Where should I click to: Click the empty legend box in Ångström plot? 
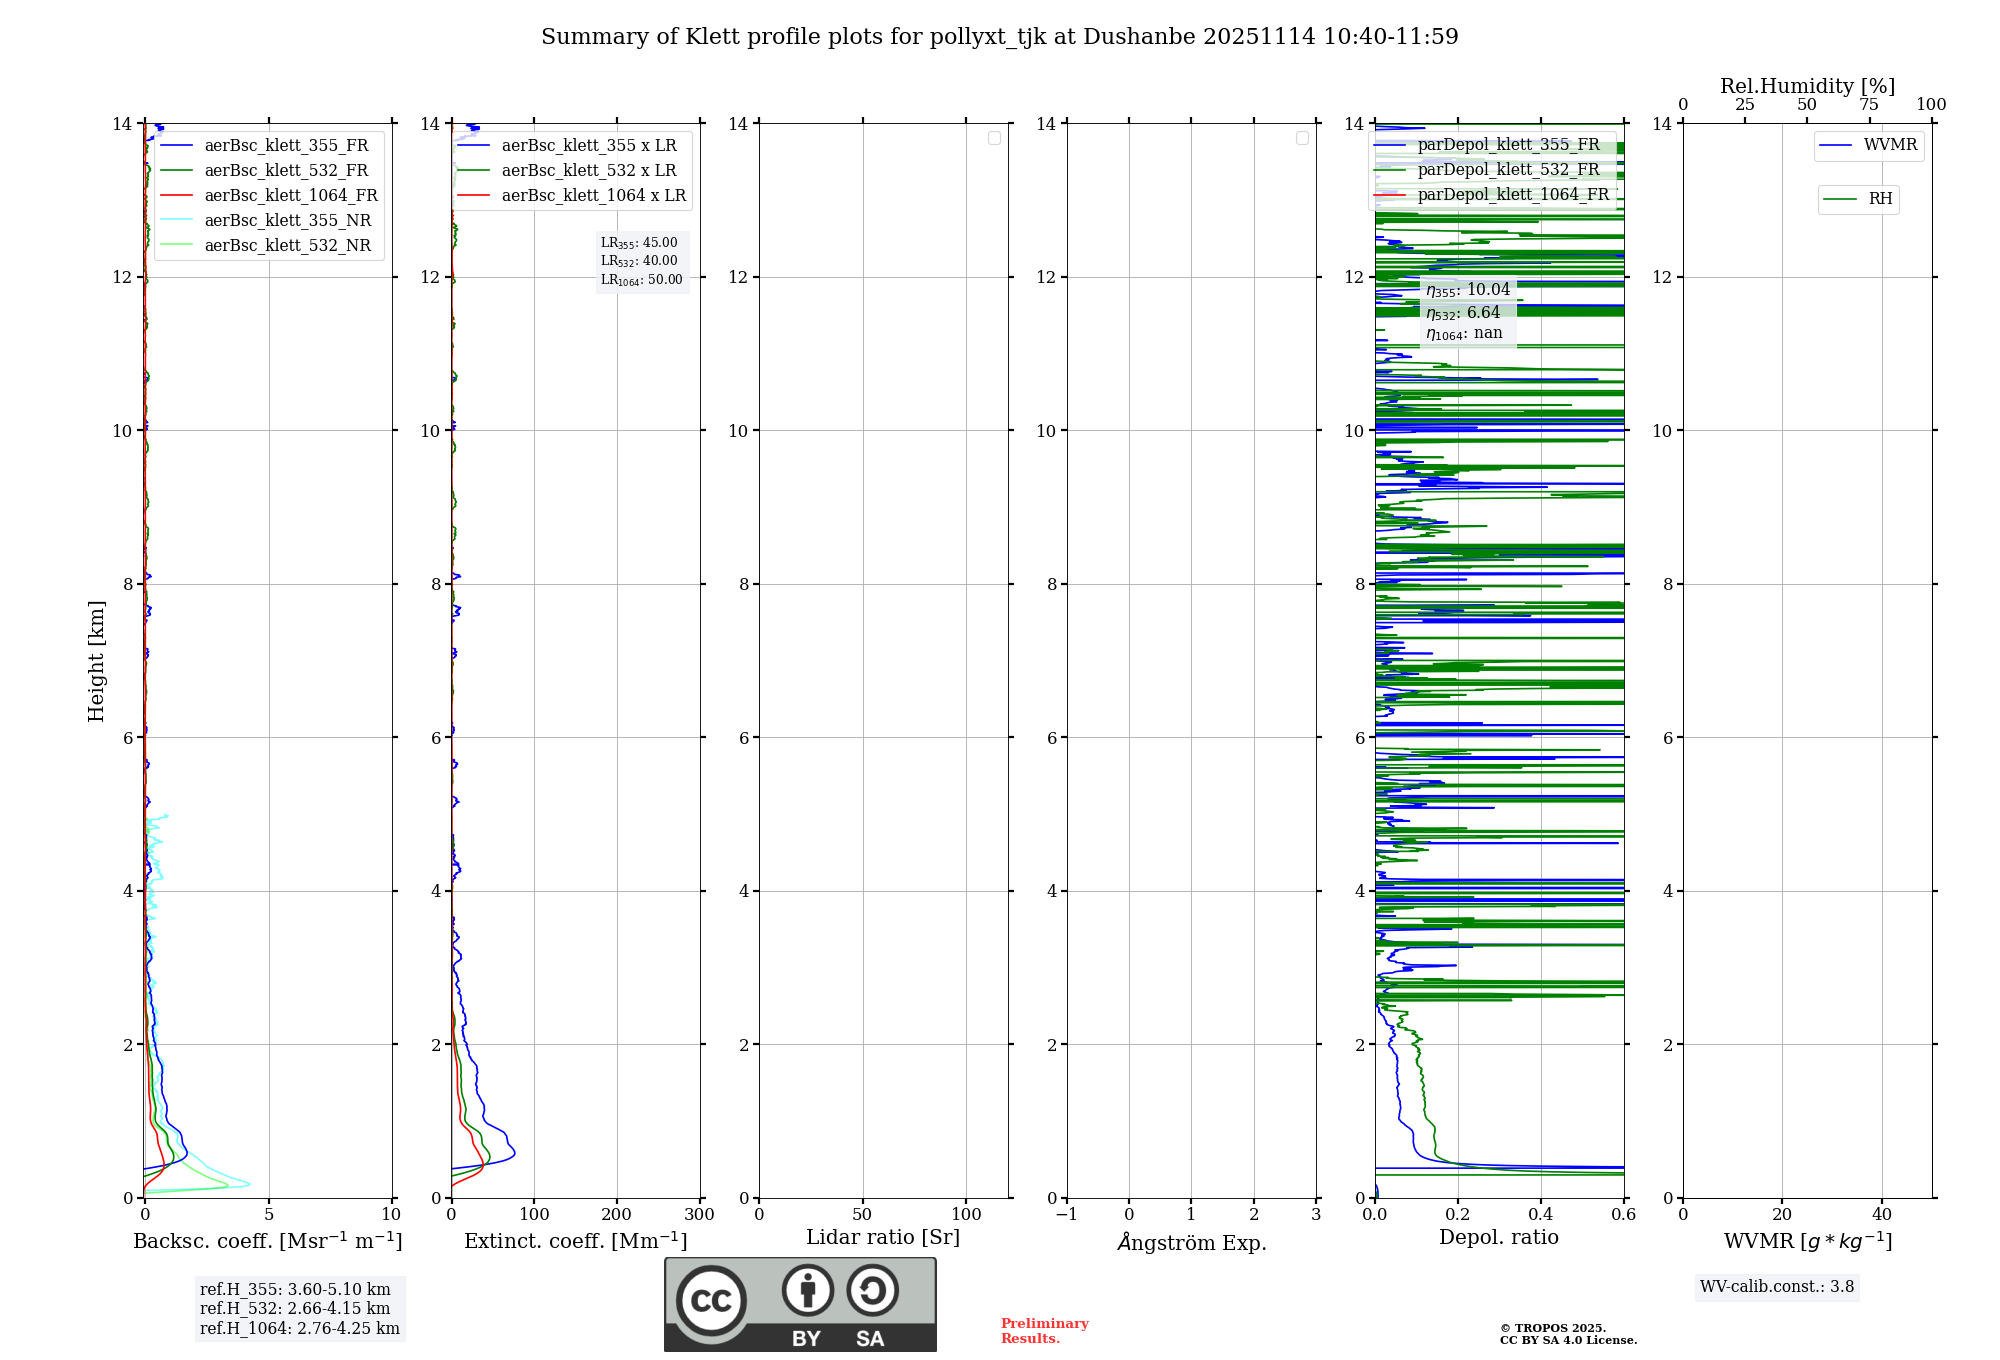click(x=1302, y=138)
